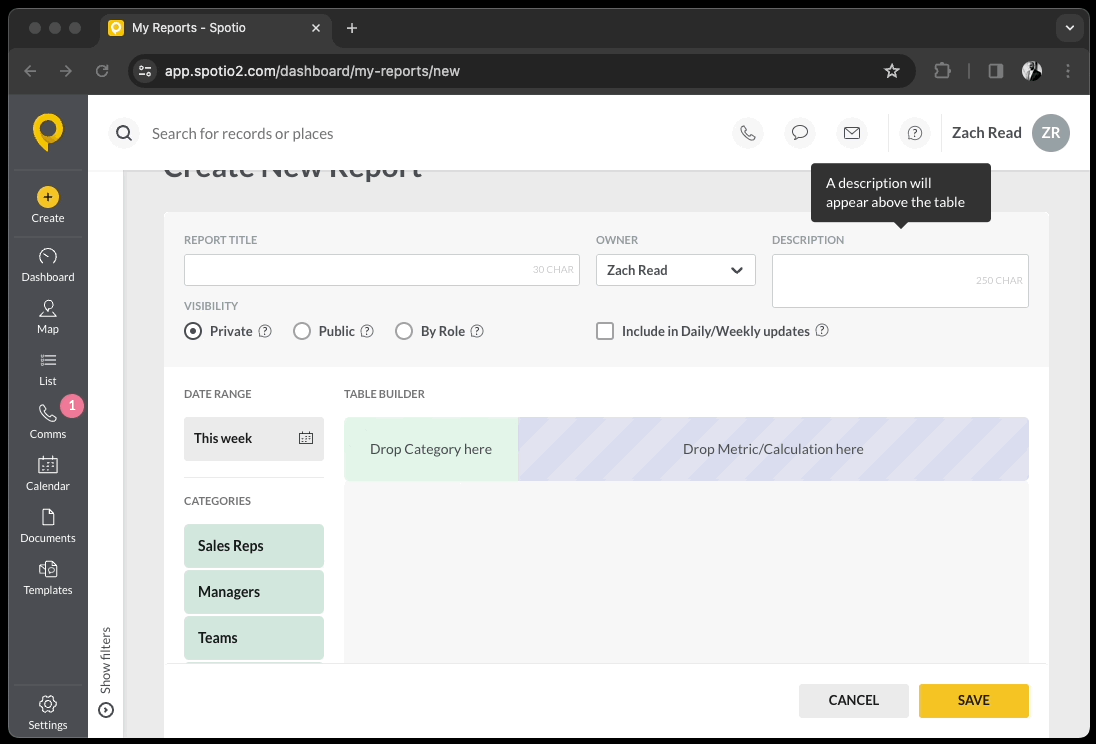The image size is (1096, 744).
Task: Click the Comms notification badge 1
Action: tap(71, 406)
